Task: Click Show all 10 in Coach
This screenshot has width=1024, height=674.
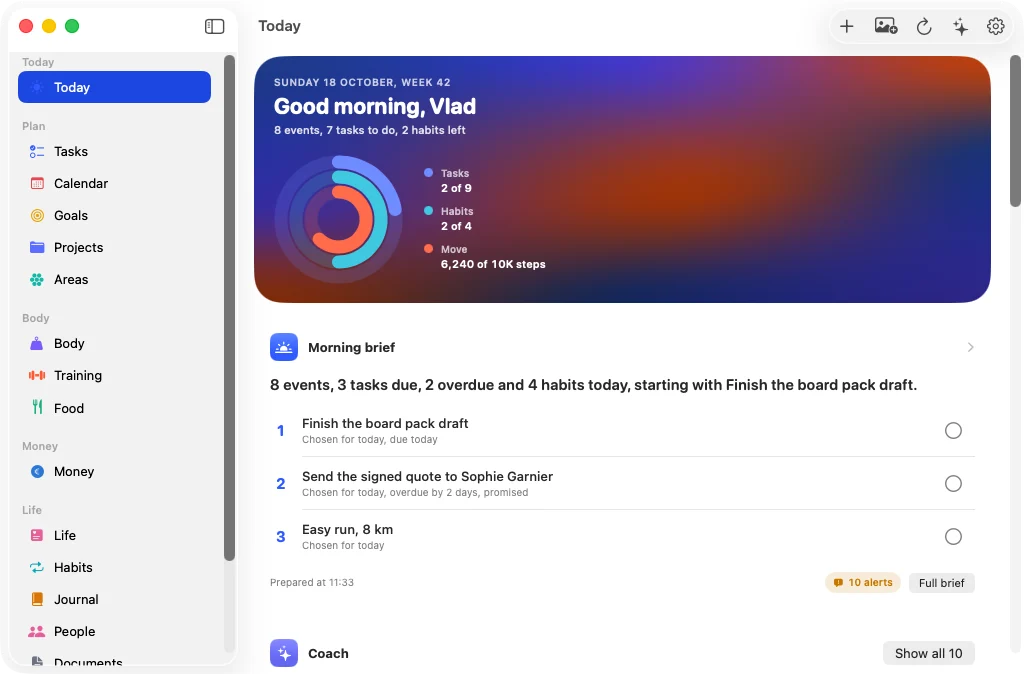Action: [x=929, y=653]
